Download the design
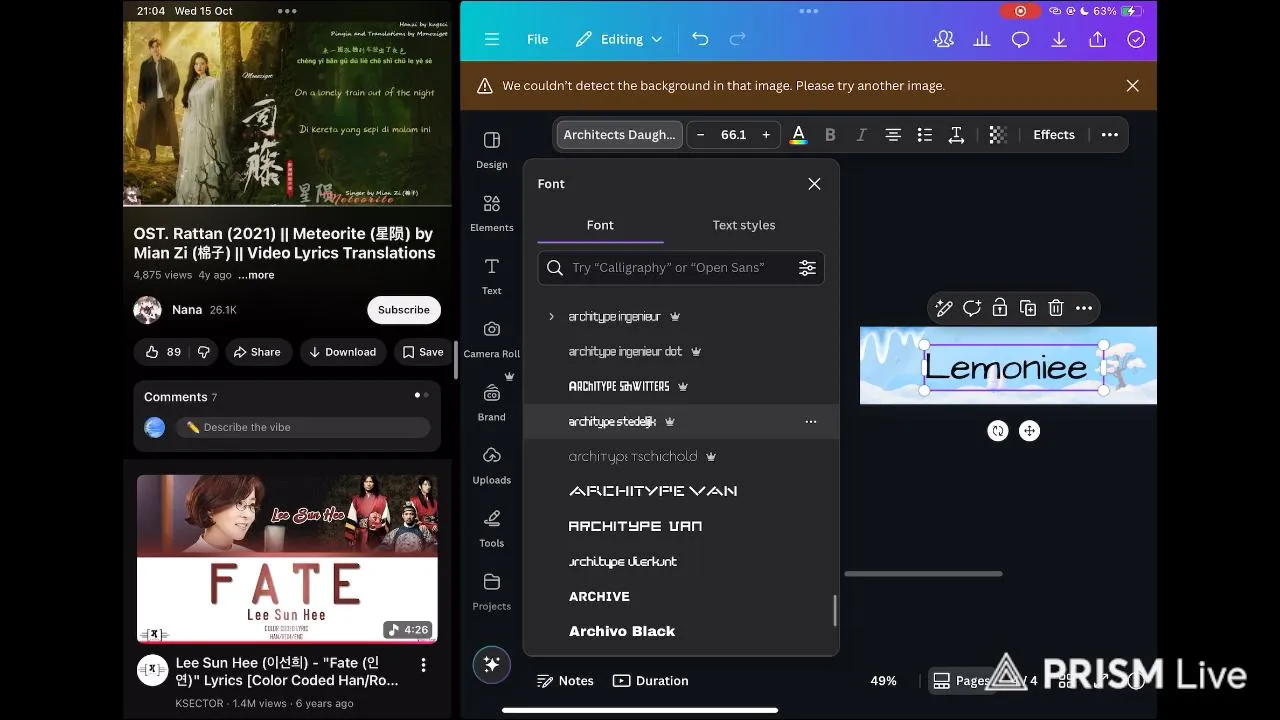Screen dimensions: 1280x720 [x=1059, y=39]
